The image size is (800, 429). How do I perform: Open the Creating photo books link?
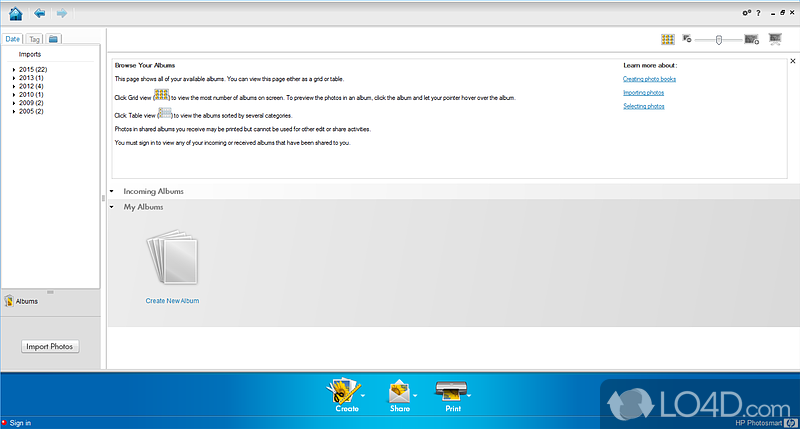click(x=649, y=79)
